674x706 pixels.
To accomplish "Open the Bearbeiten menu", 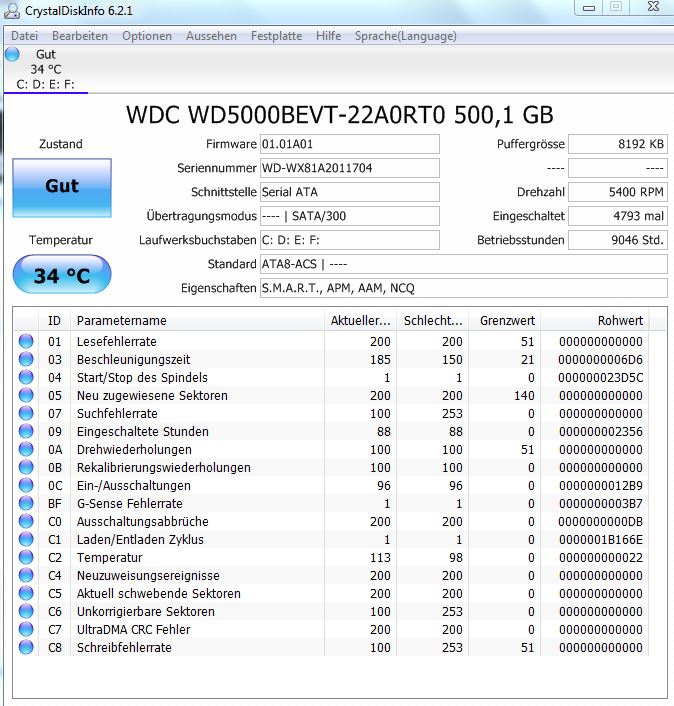I will [x=80, y=36].
